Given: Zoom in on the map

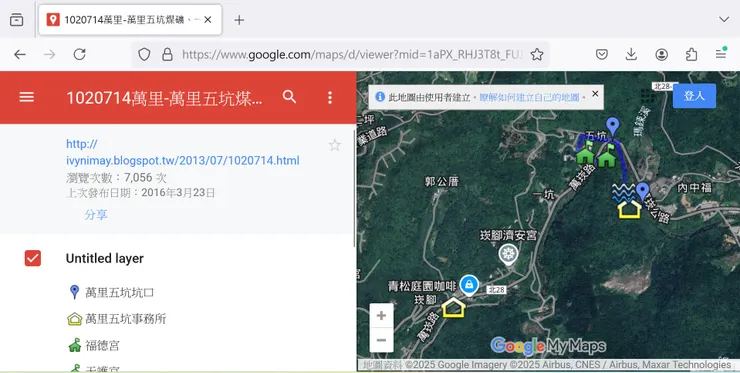Looking at the screenshot, I should [381, 315].
